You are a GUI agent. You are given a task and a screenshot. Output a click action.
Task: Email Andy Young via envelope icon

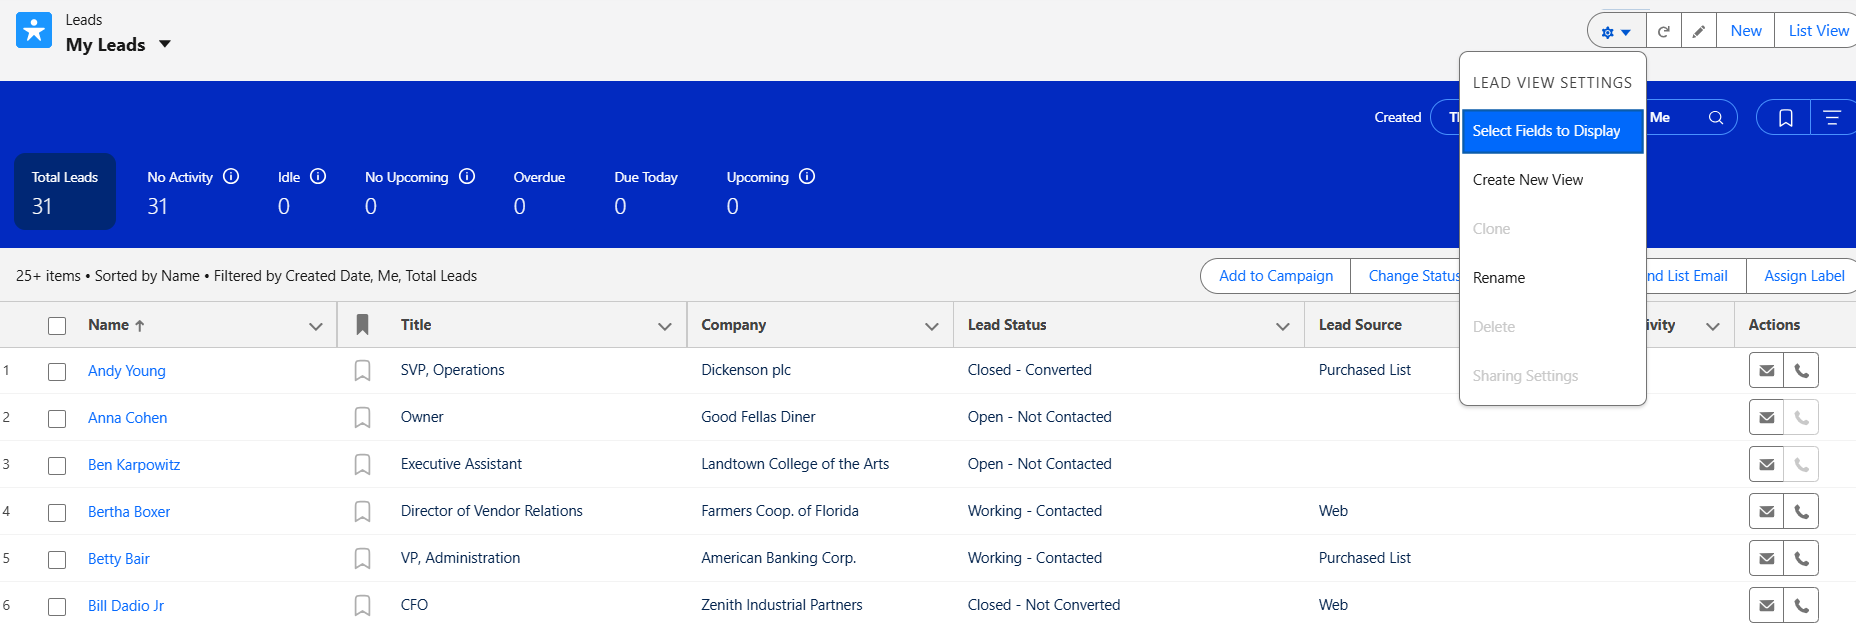(x=1767, y=371)
